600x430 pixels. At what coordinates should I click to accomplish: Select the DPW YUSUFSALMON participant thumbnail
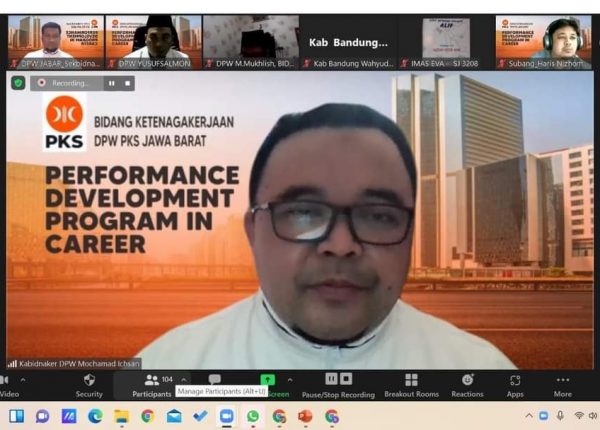tap(153, 42)
